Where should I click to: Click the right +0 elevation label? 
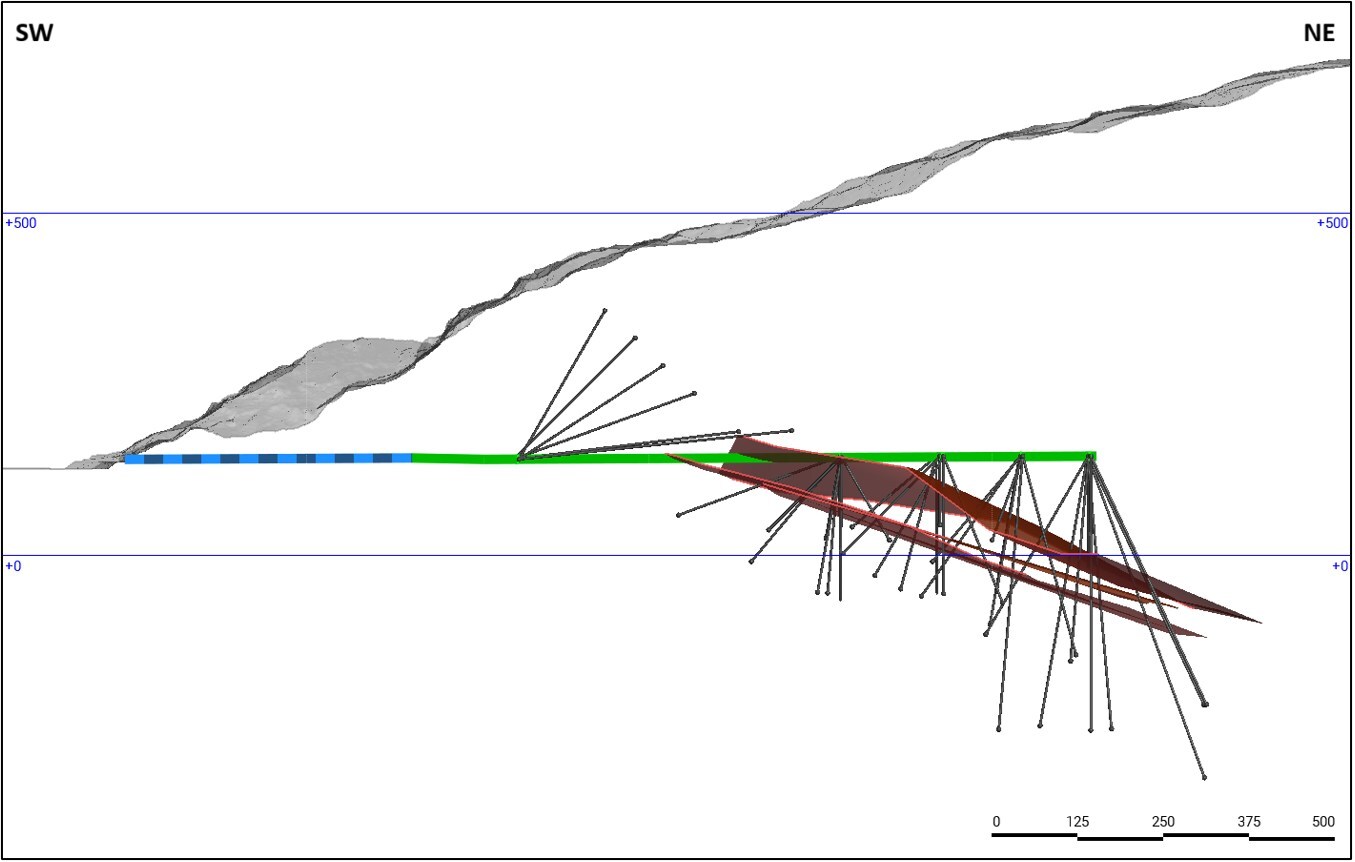click(x=1339, y=566)
